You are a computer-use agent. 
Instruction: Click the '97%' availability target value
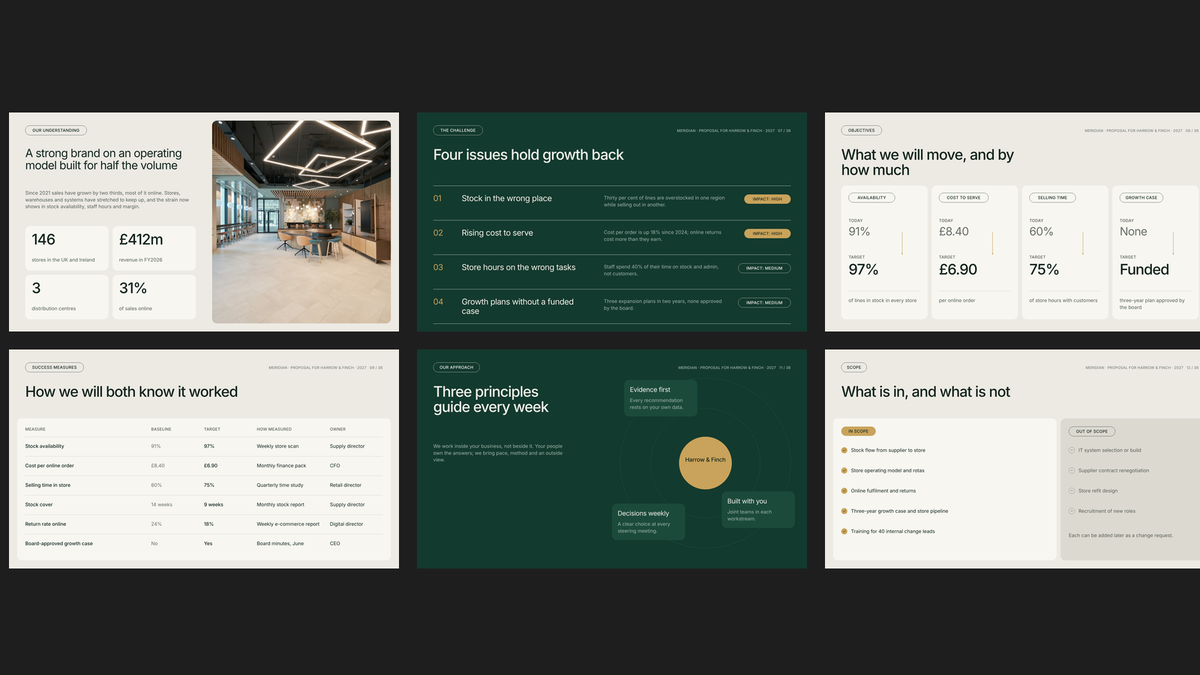[864, 270]
